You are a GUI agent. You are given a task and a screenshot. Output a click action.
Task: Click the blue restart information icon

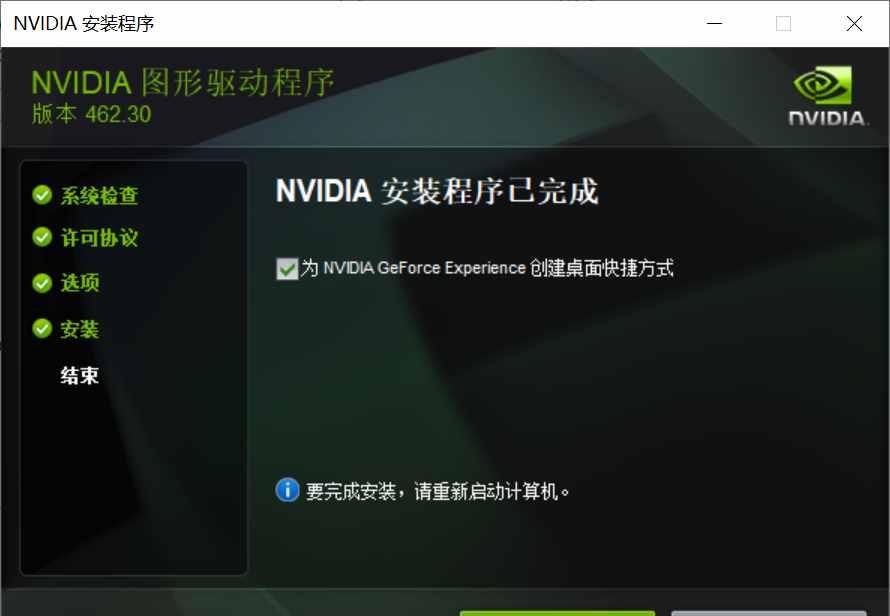pyautogui.click(x=287, y=489)
